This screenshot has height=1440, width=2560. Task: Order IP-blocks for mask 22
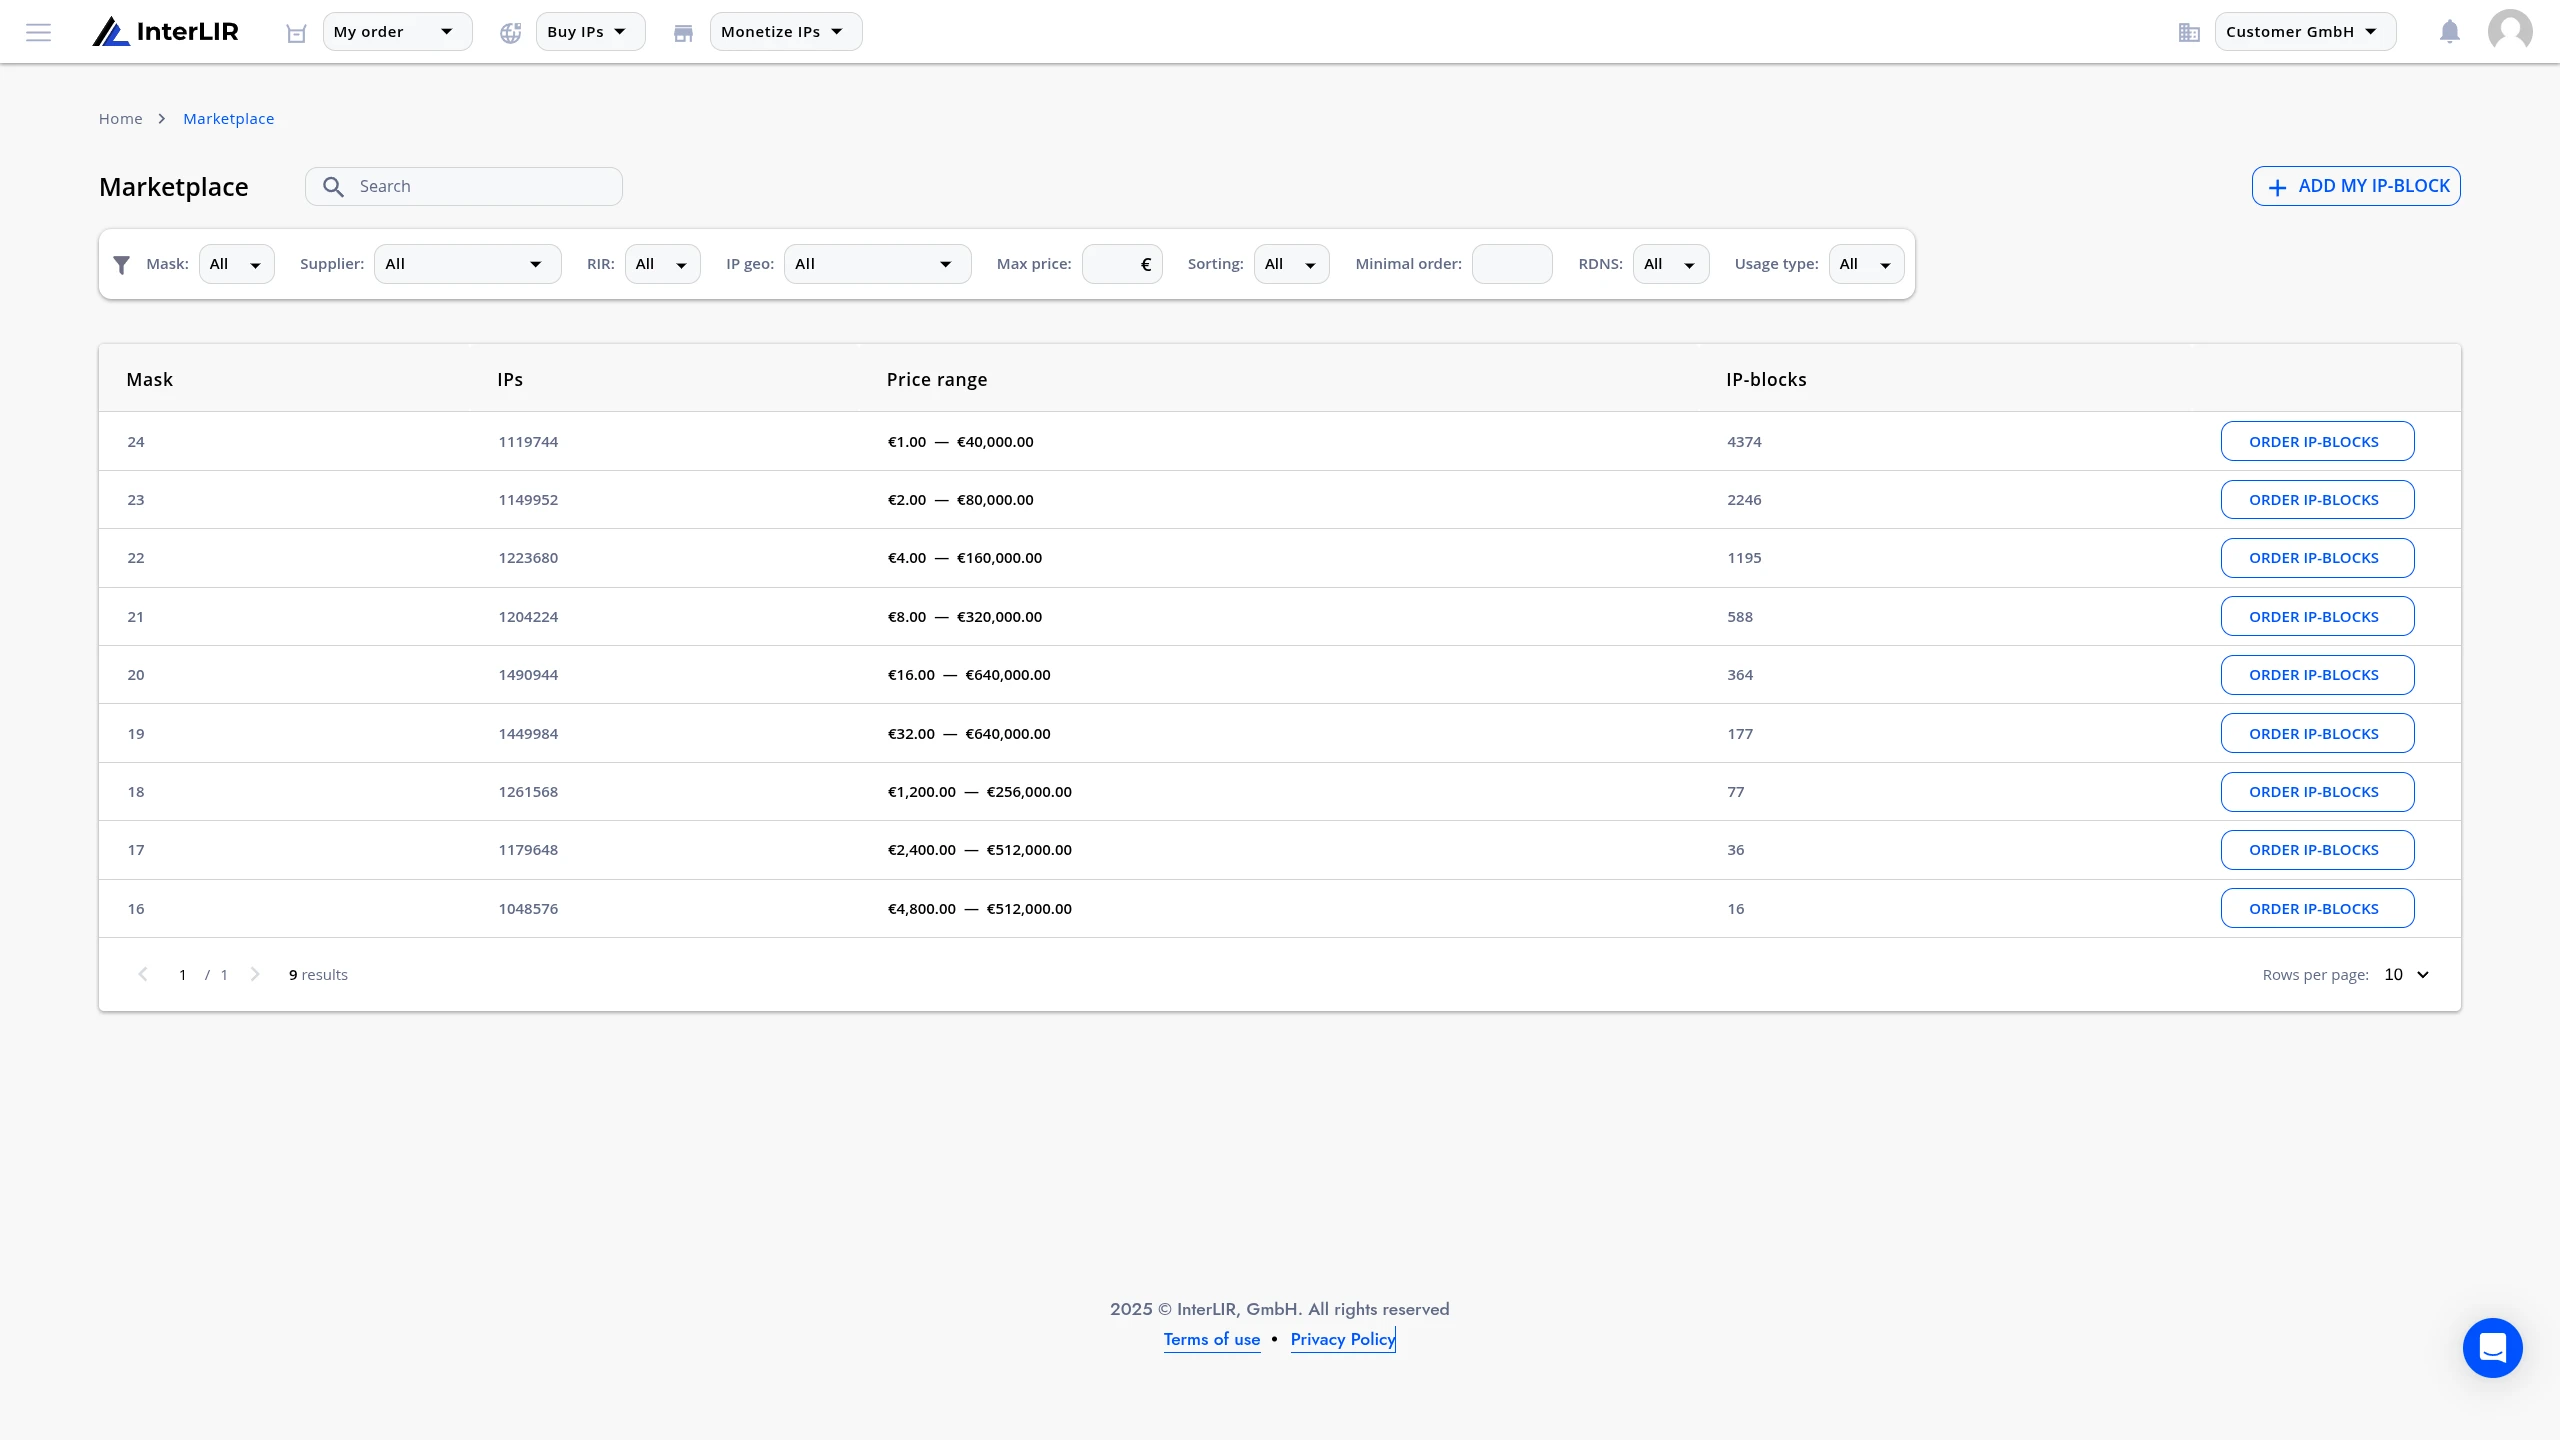tap(2317, 558)
